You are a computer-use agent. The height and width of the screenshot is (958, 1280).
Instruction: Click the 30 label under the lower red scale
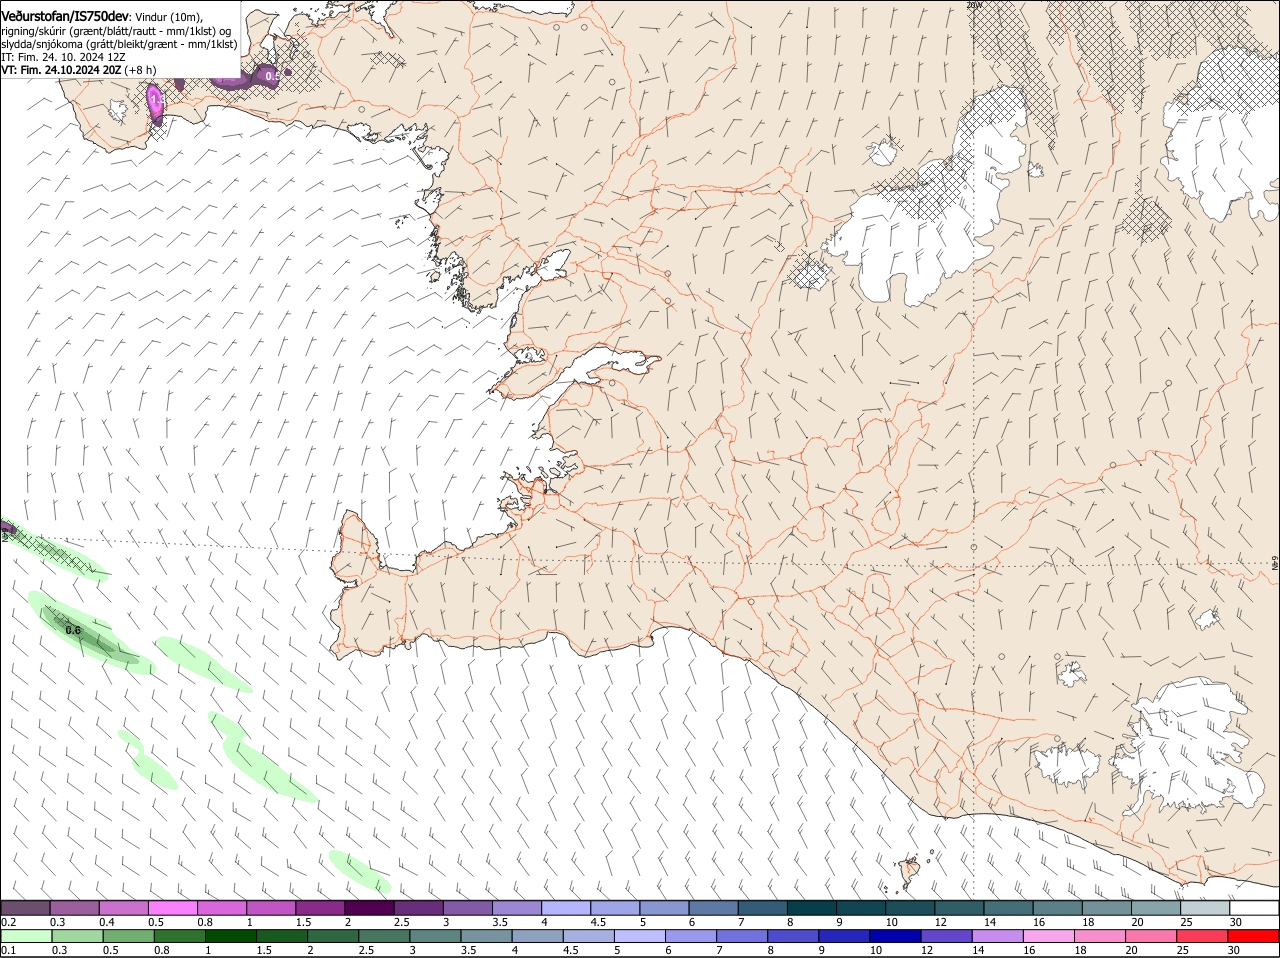[x=1233, y=950]
